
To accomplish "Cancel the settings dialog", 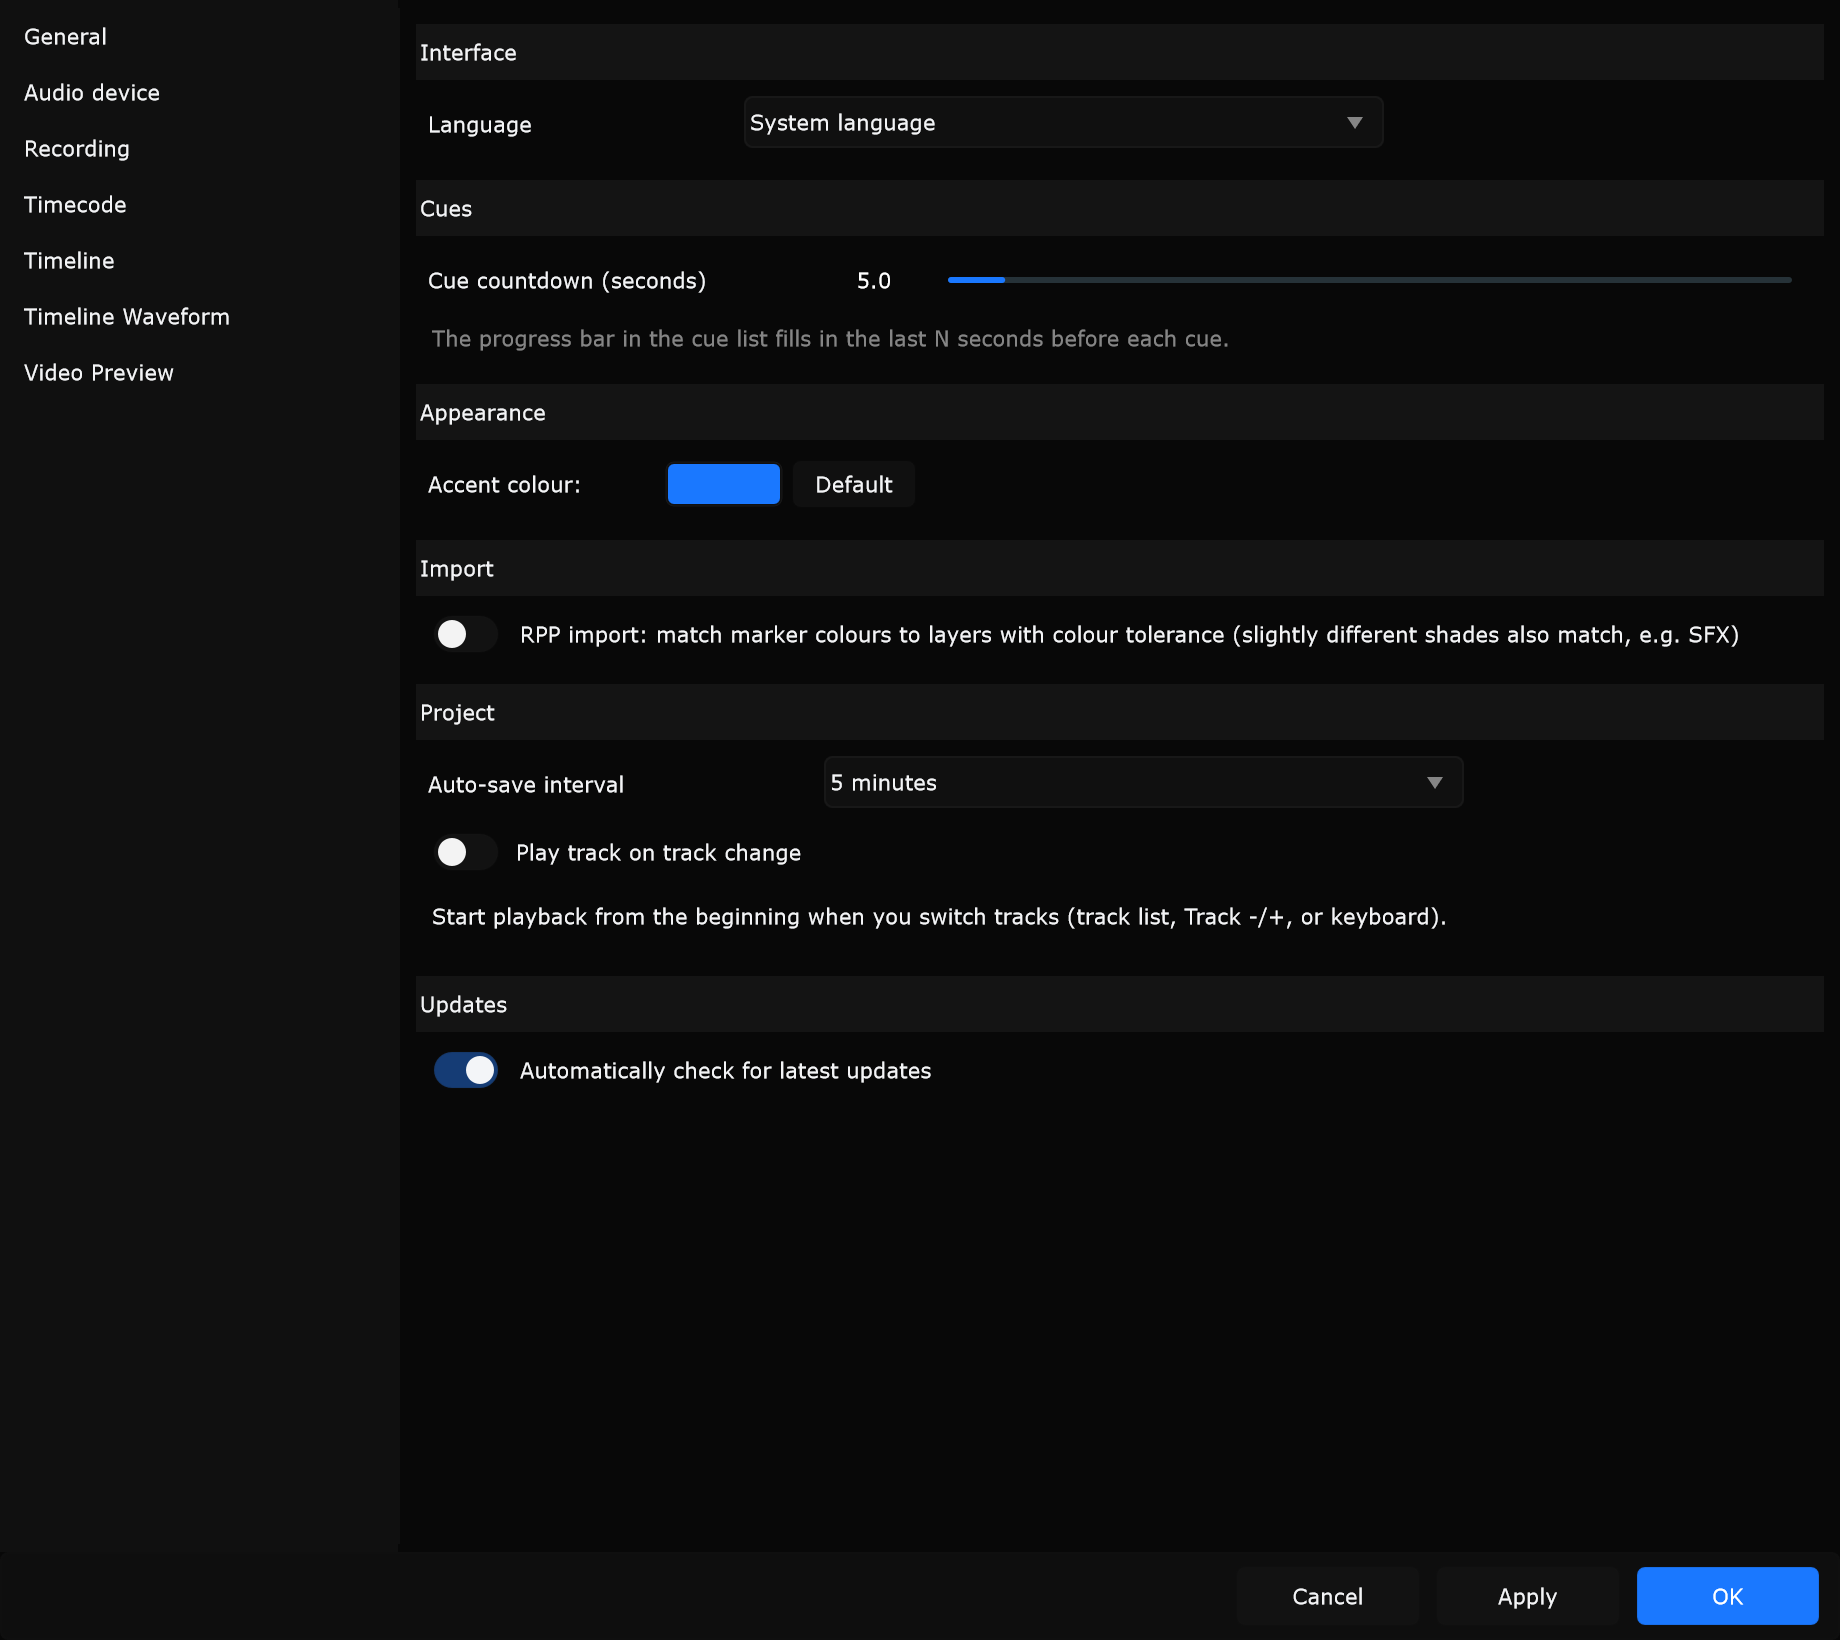I will tap(1327, 1596).
